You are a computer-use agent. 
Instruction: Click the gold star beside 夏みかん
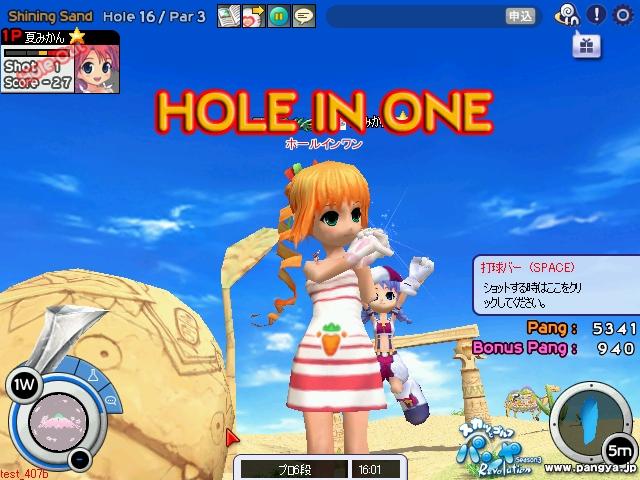click(x=77, y=36)
